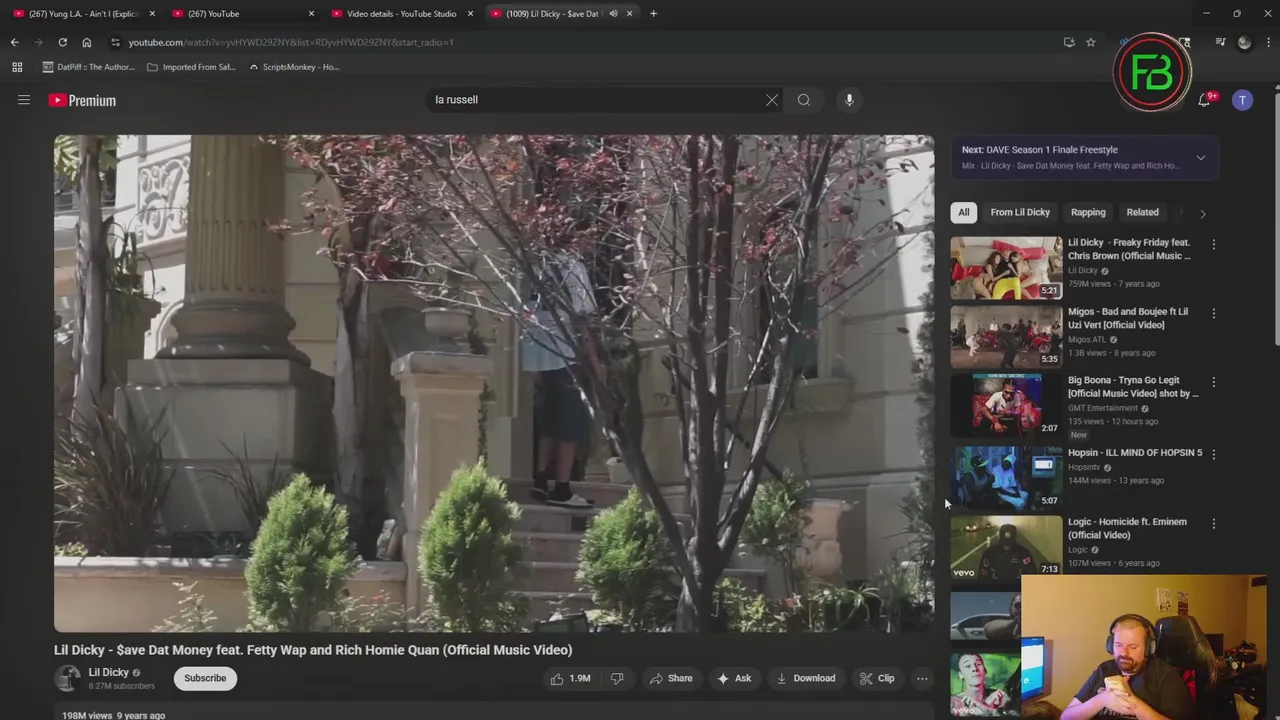The width and height of the screenshot is (1280, 720).
Task: Open install app icon in address bar
Action: (1069, 42)
